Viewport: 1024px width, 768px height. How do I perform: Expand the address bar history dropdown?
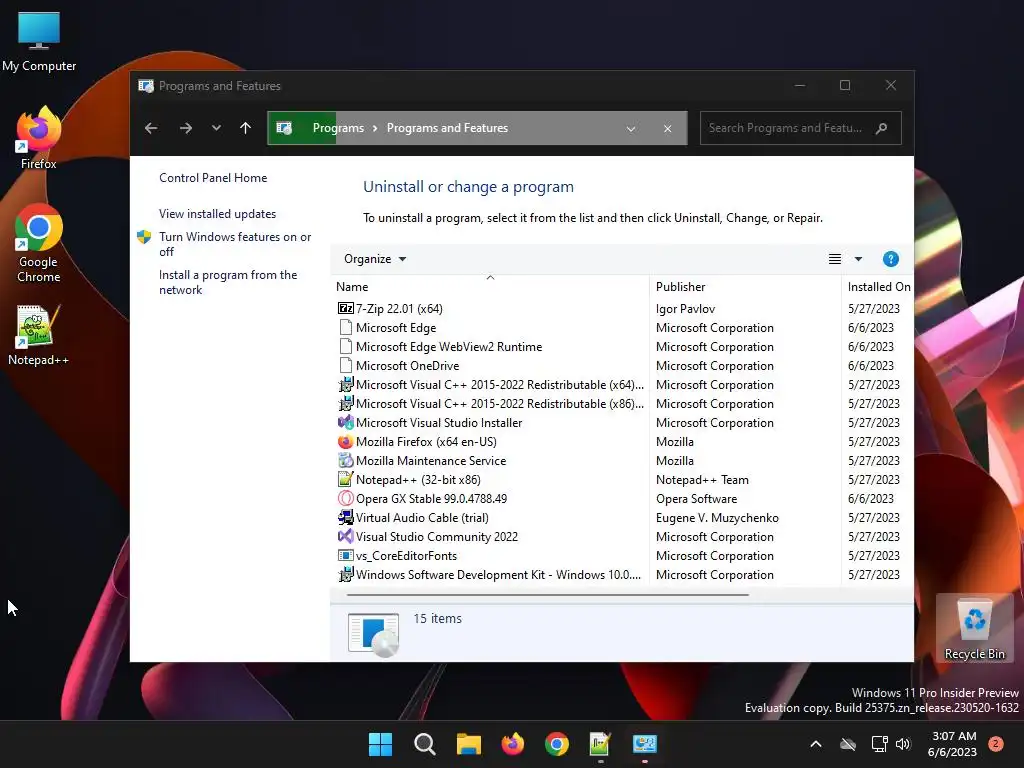pos(631,129)
